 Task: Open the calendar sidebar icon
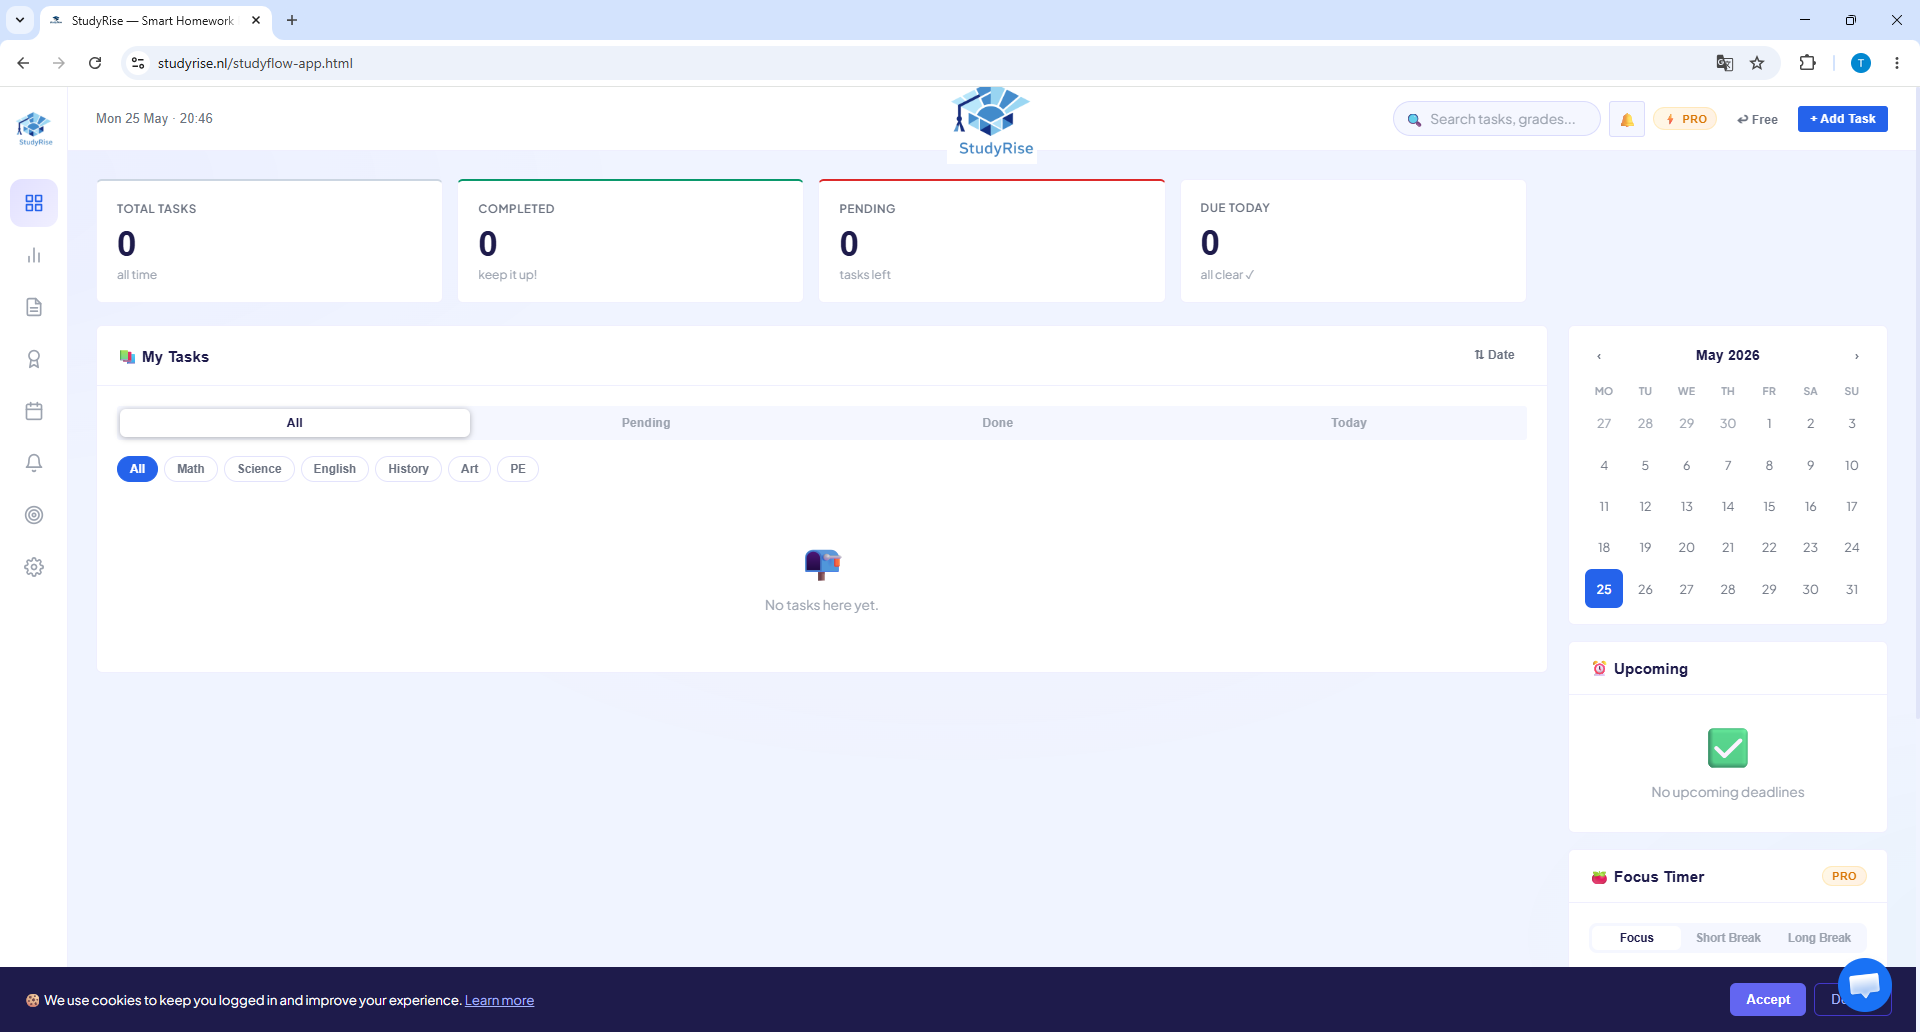click(x=34, y=411)
